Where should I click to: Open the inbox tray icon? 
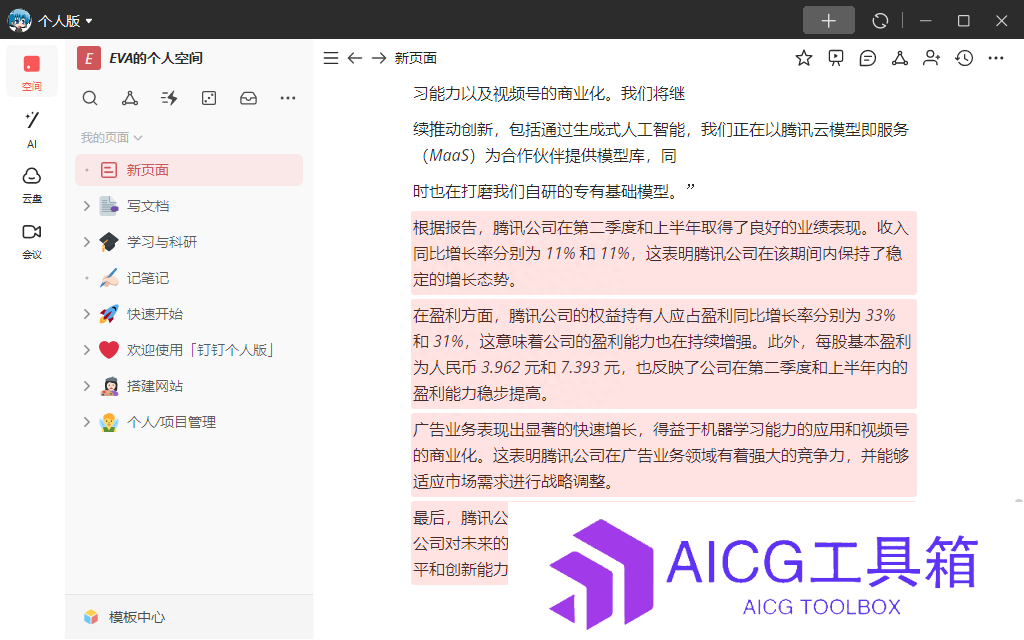point(248,98)
